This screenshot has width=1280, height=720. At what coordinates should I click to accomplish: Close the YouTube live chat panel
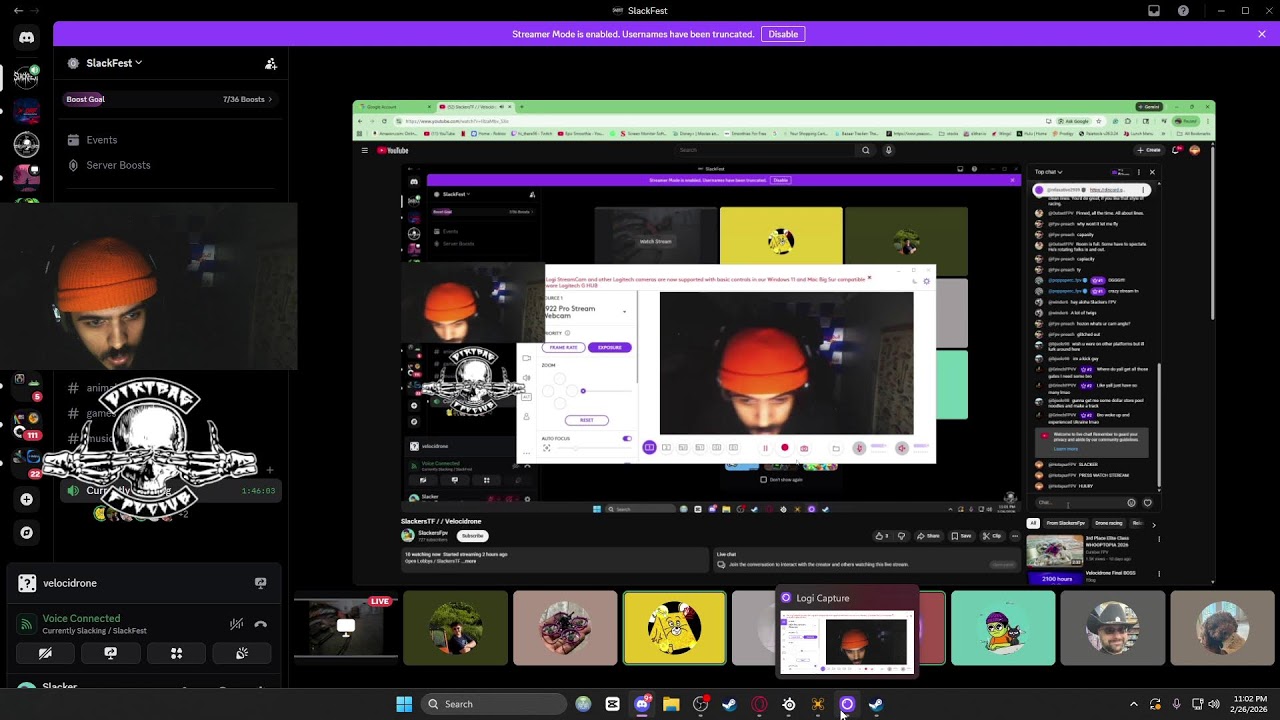point(1152,172)
